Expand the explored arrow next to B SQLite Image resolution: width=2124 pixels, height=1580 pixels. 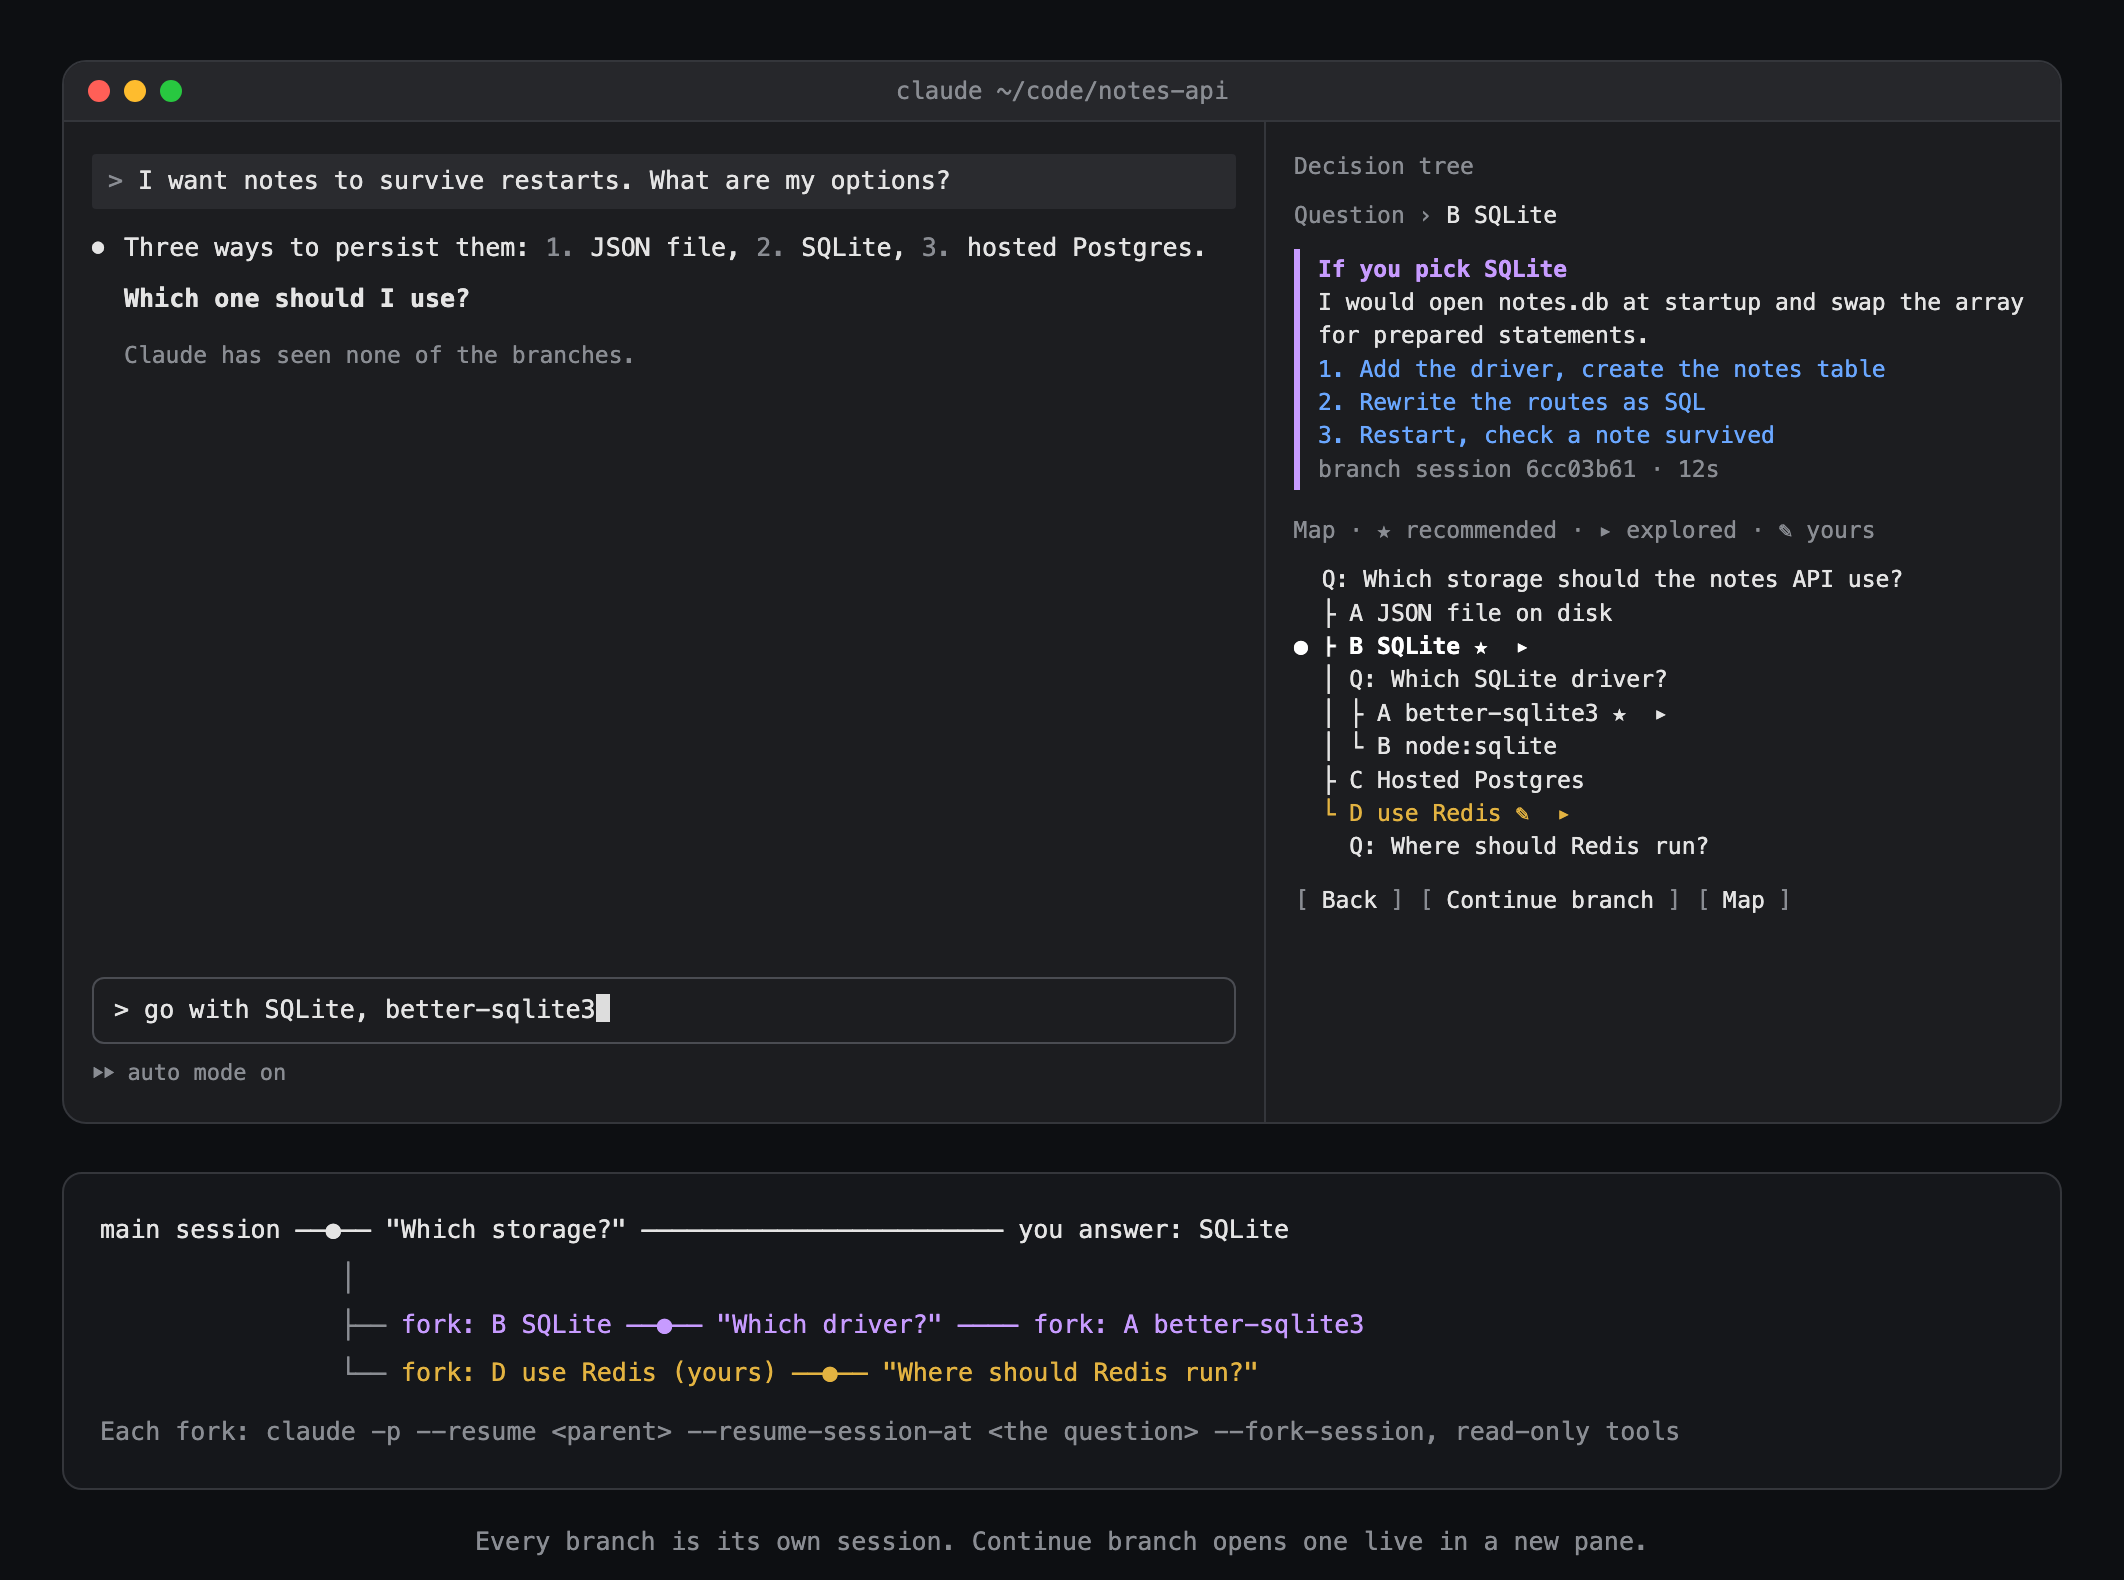coord(1522,648)
